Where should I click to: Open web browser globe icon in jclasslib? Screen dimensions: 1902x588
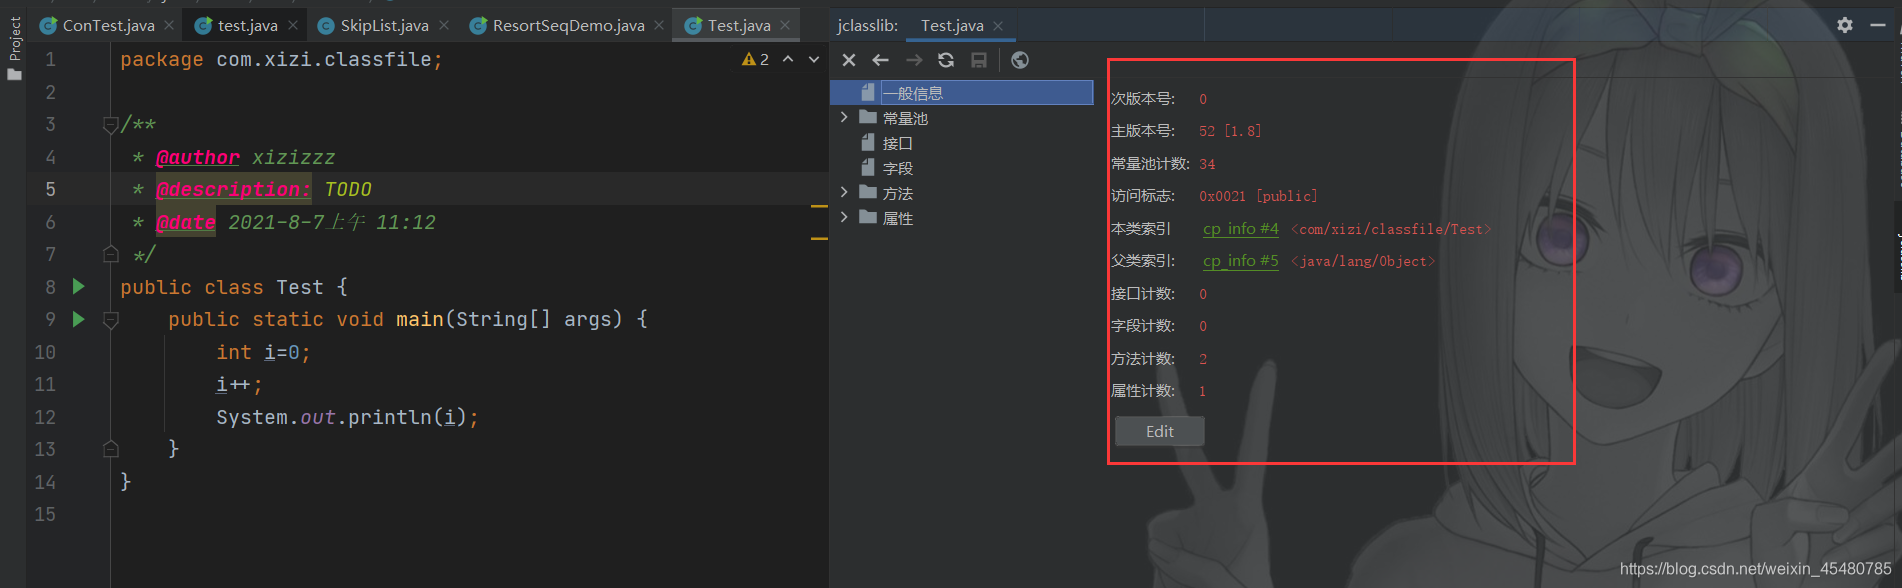click(x=1020, y=60)
